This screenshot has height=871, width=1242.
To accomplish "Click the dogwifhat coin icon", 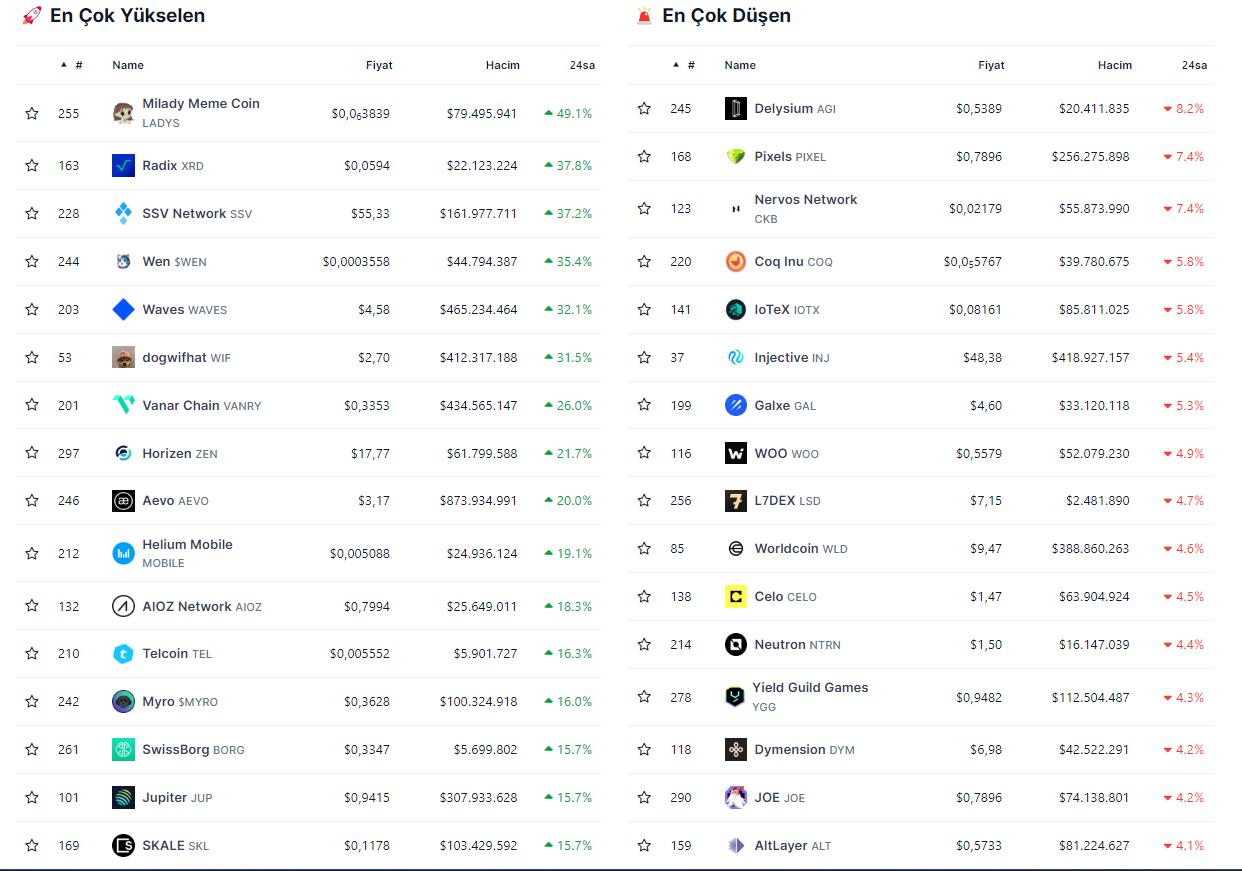I will point(123,358).
